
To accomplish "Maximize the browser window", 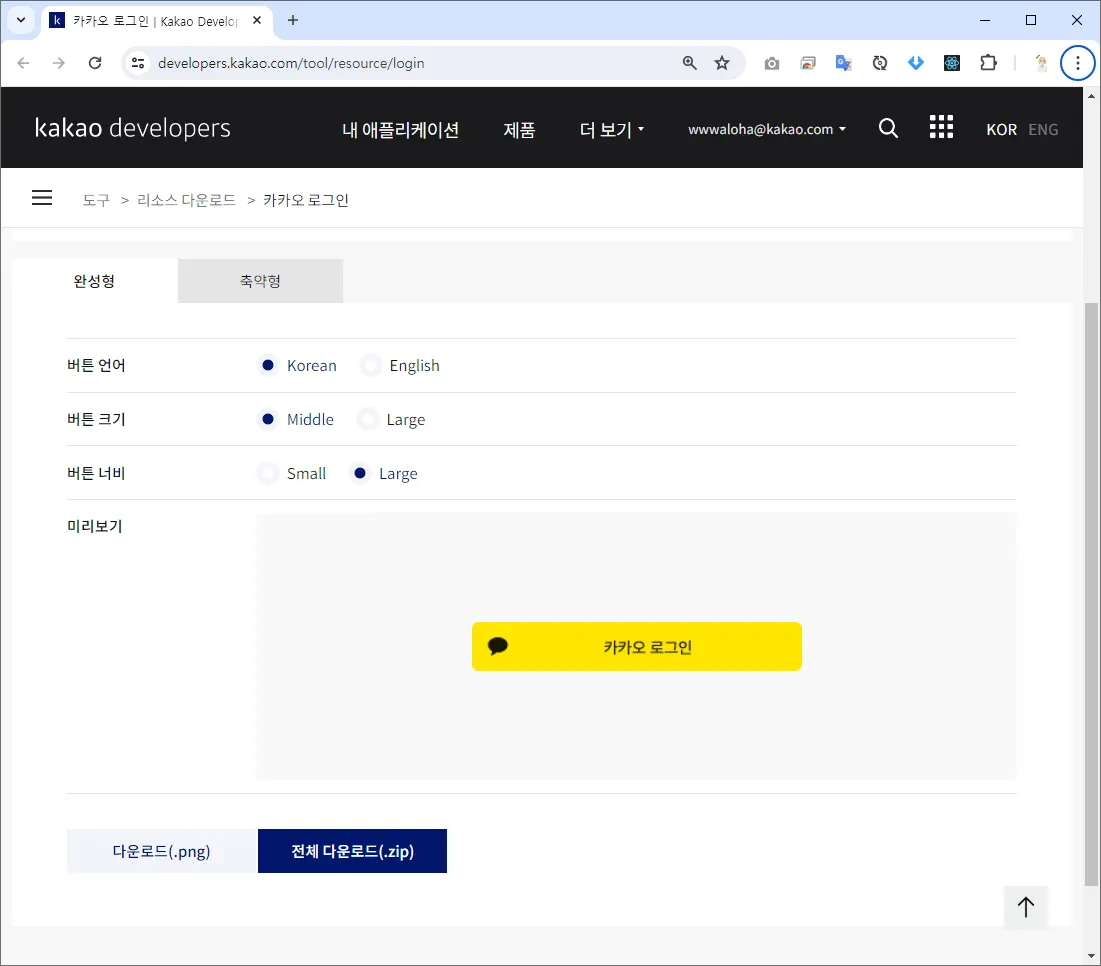I will [x=1031, y=20].
